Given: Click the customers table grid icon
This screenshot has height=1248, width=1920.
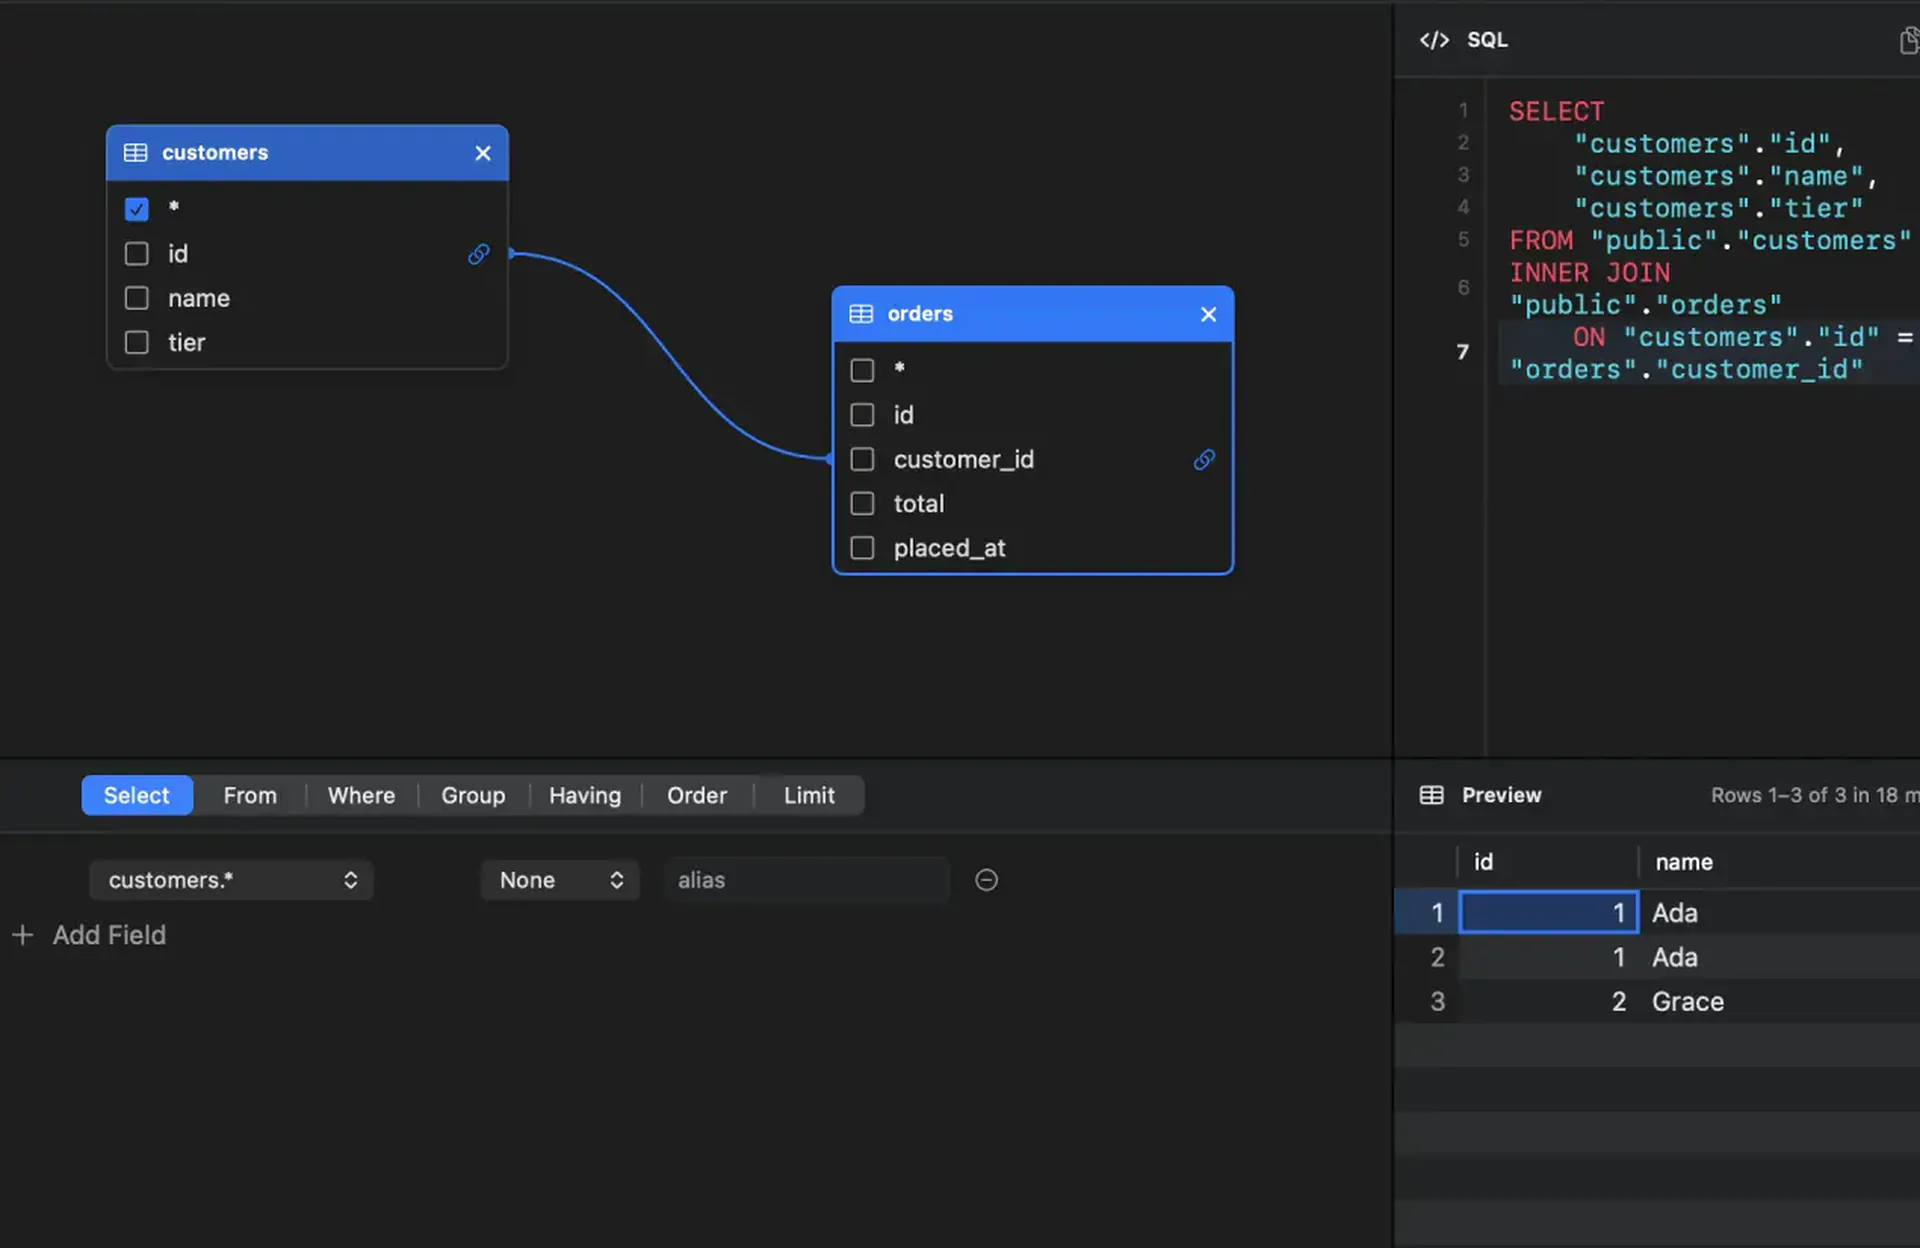Looking at the screenshot, I should tap(135, 153).
